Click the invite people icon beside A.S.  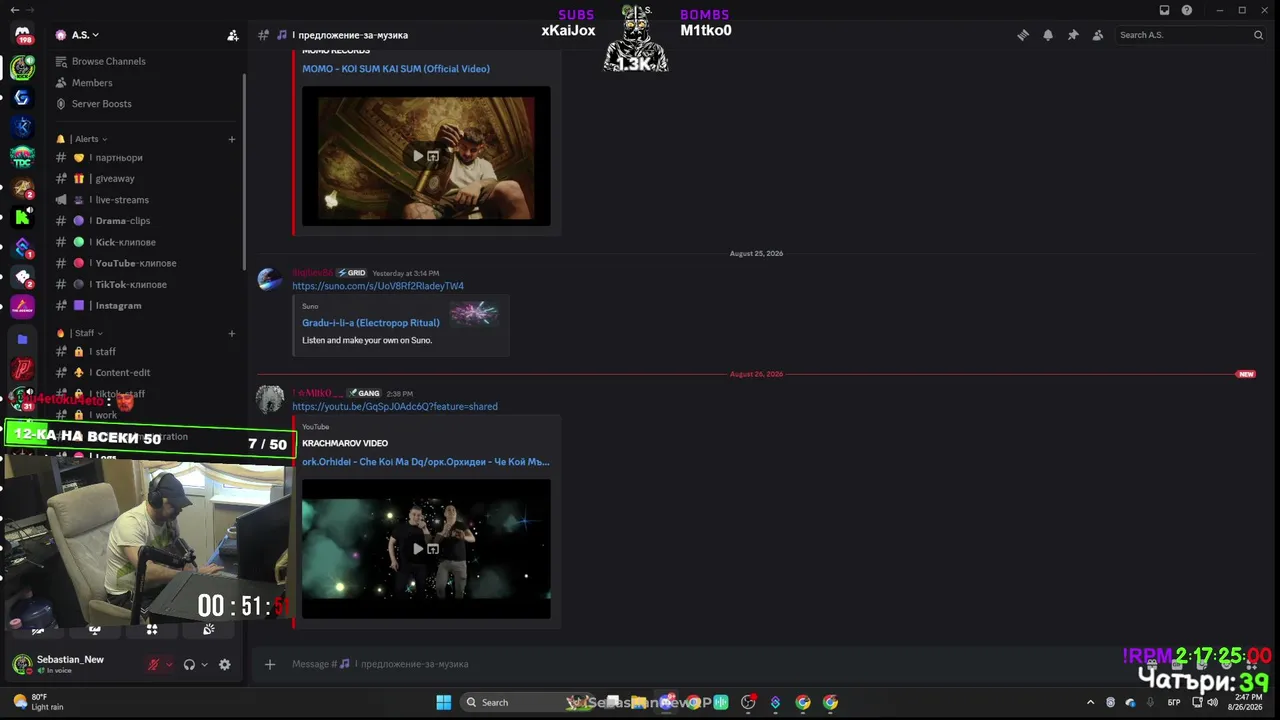click(x=233, y=35)
